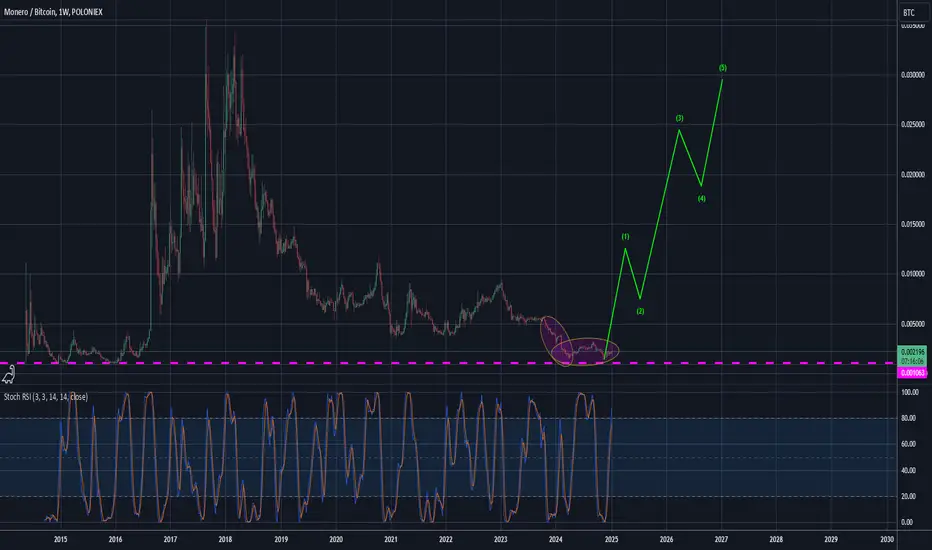This screenshot has height=550, width=932.
Task: Click the 2020 label on time axis
Action: click(x=336, y=539)
